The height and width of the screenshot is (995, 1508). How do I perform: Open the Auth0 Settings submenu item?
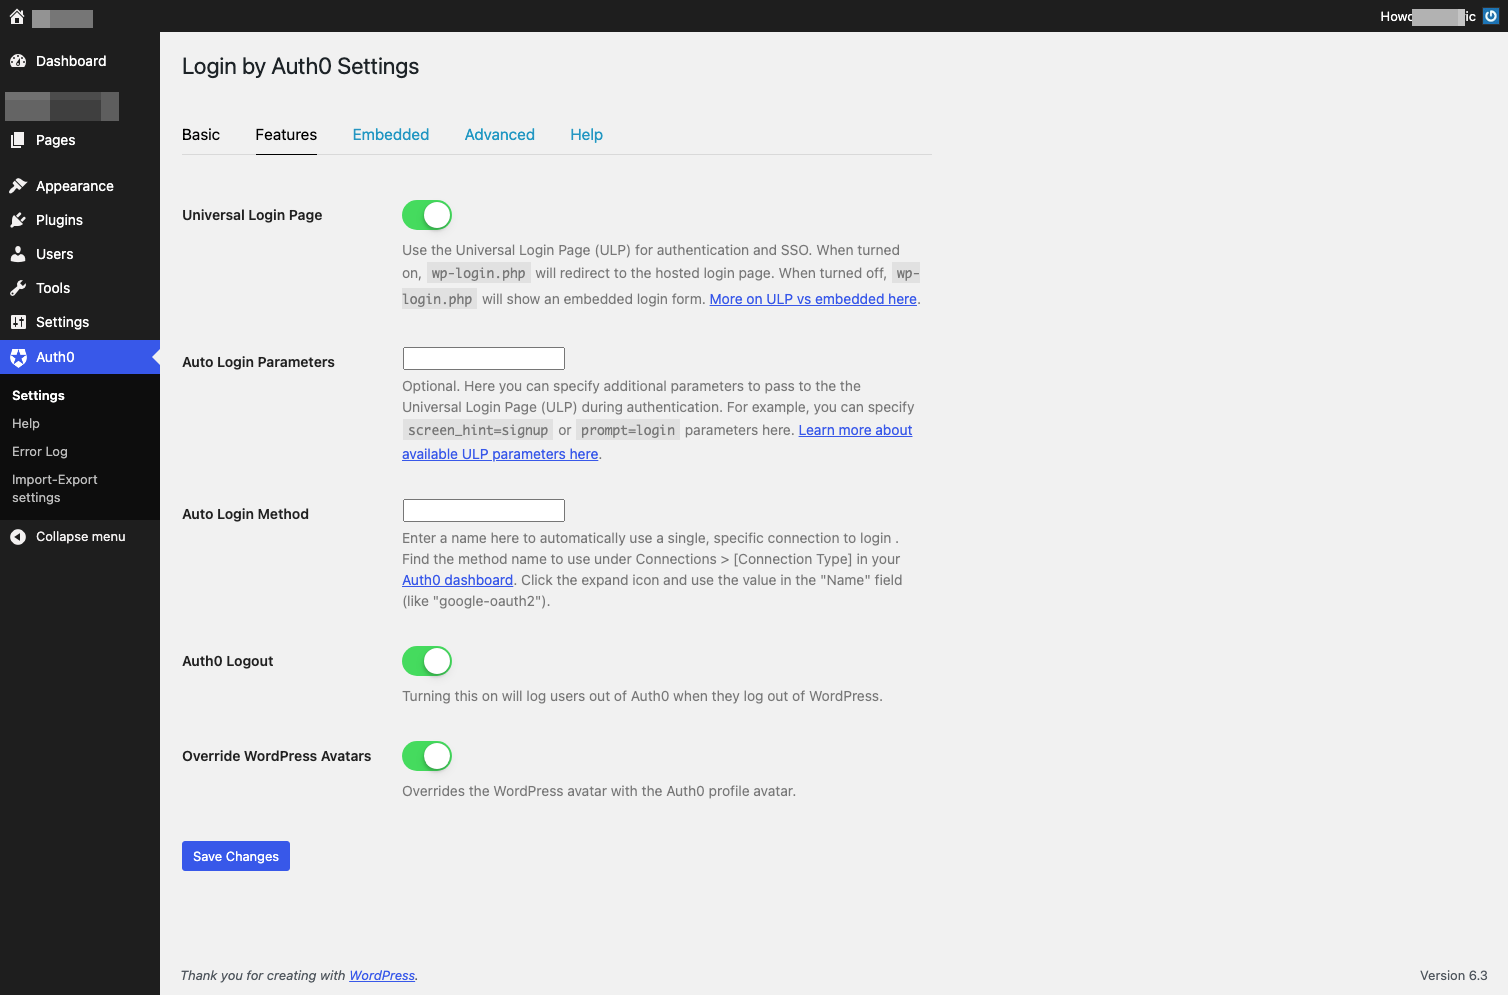tap(38, 396)
